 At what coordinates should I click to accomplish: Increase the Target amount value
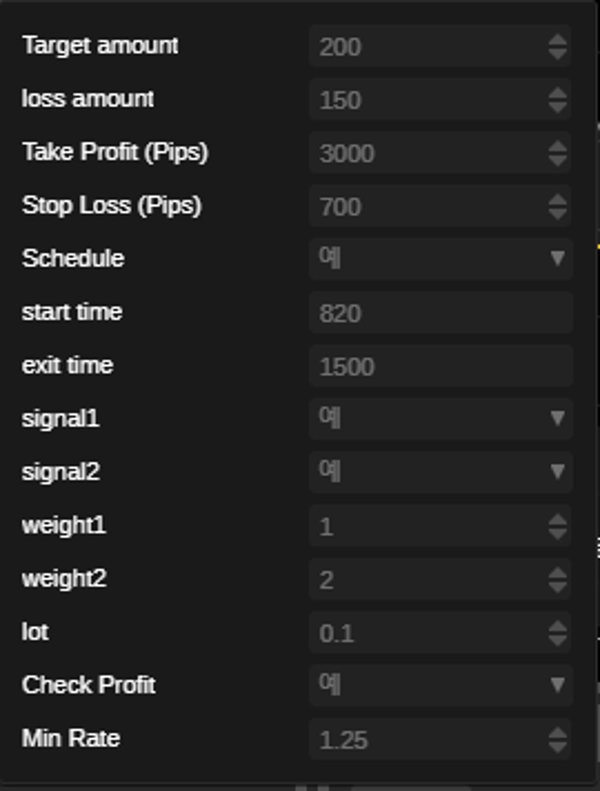click(557, 40)
